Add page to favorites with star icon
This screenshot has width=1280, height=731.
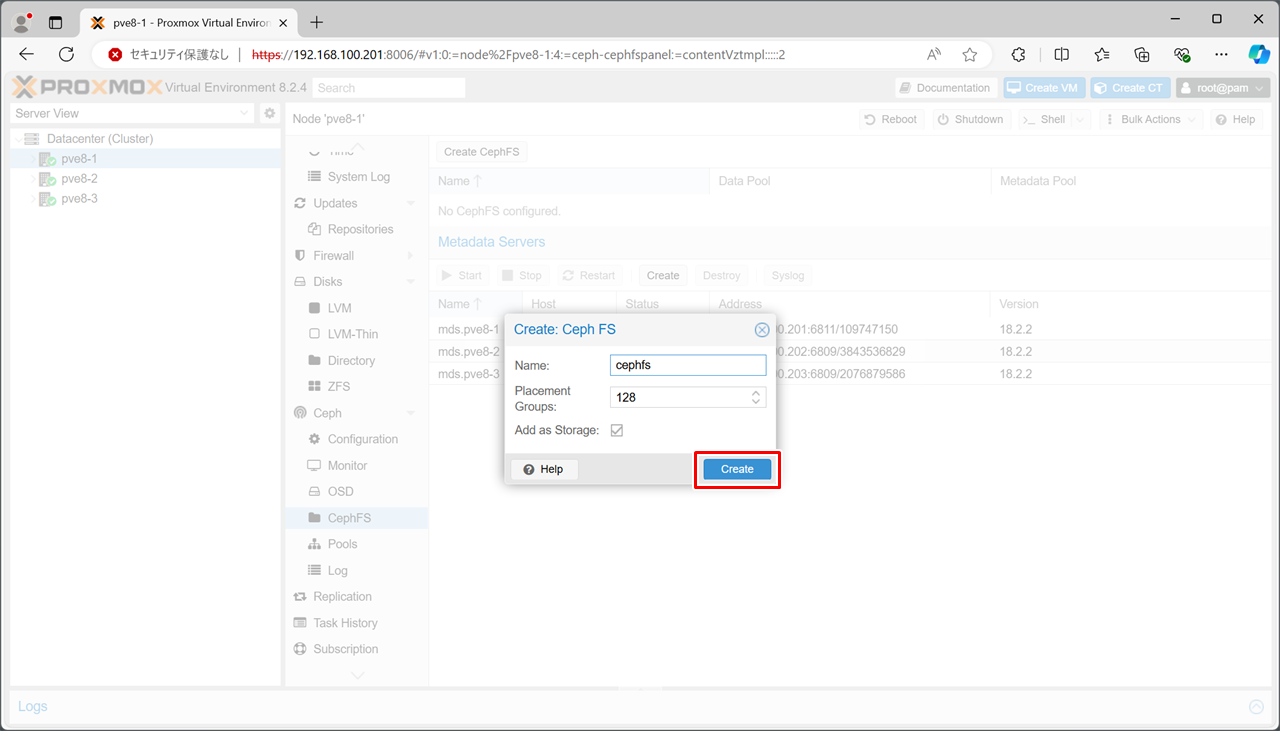(x=969, y=55)
